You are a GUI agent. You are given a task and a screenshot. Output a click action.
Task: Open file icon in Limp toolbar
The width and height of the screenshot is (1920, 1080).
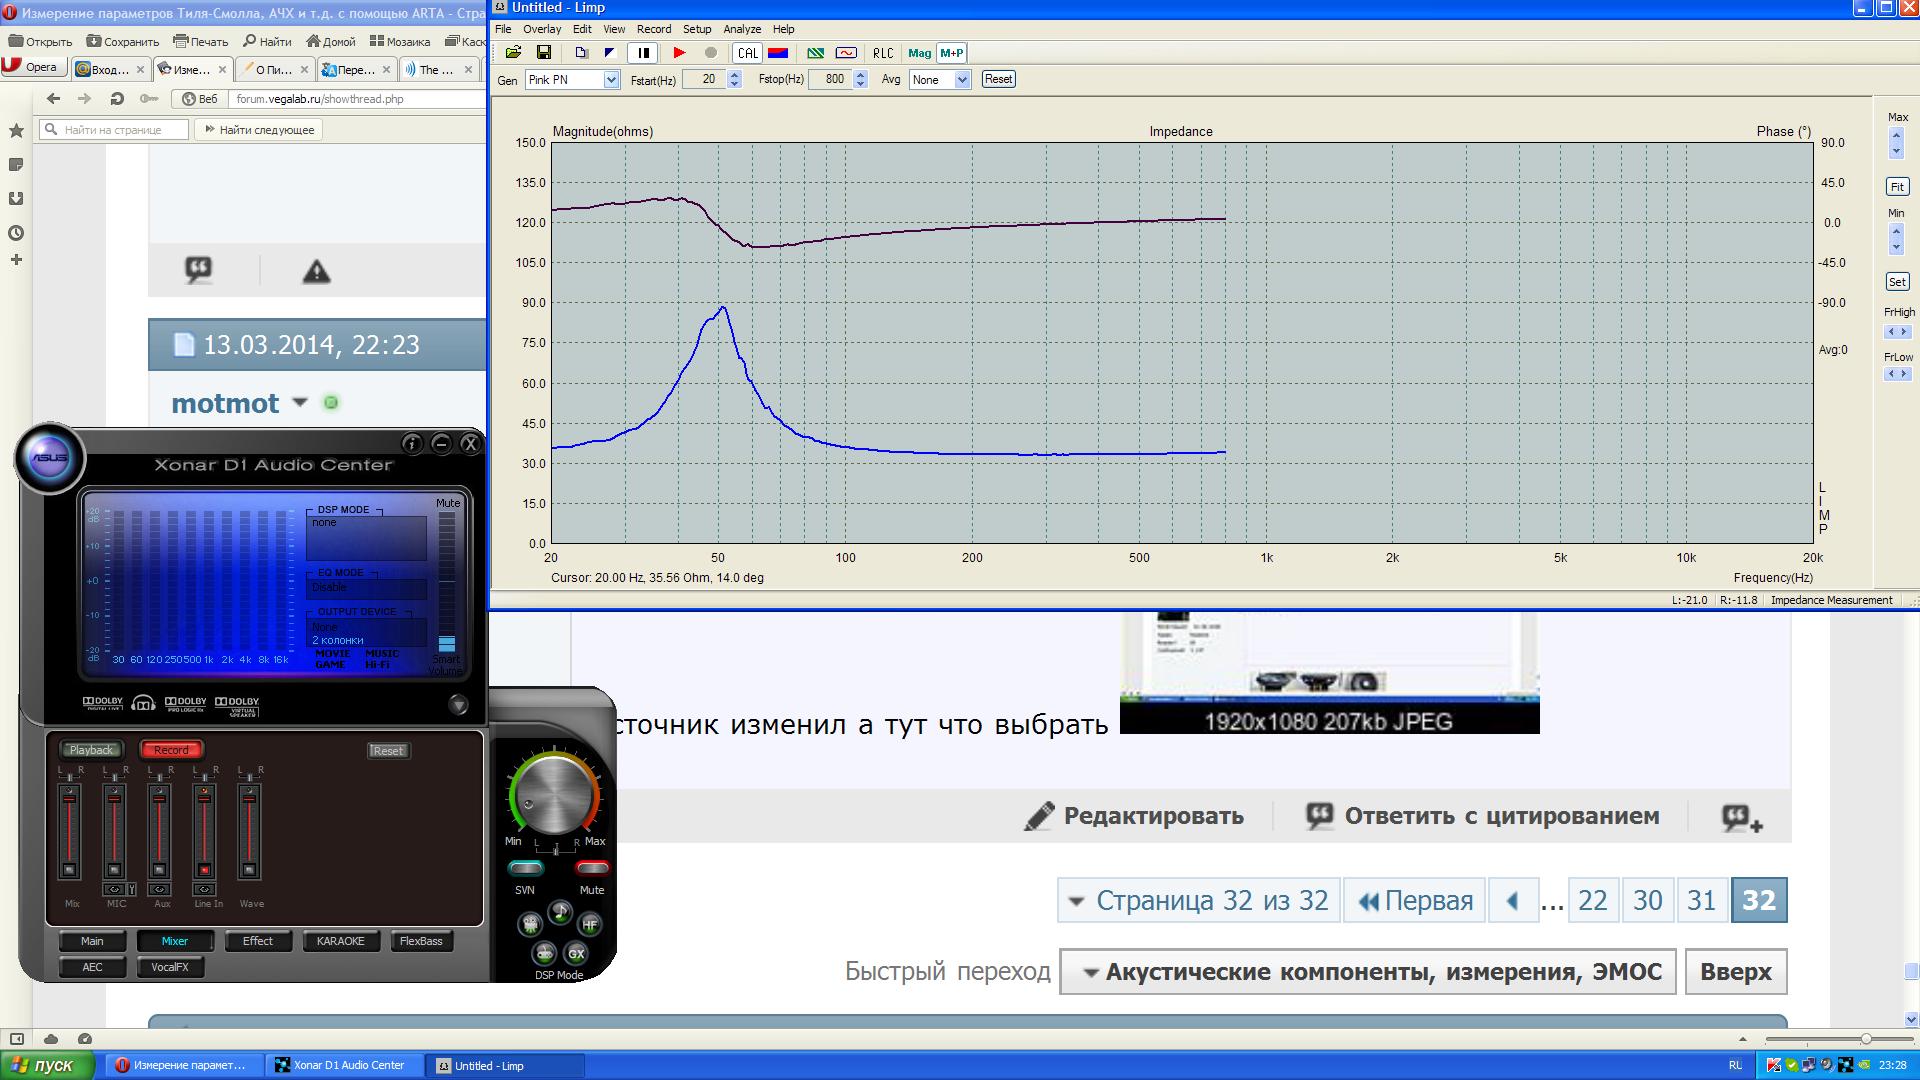pyautogui.click(x=513, y=53)
